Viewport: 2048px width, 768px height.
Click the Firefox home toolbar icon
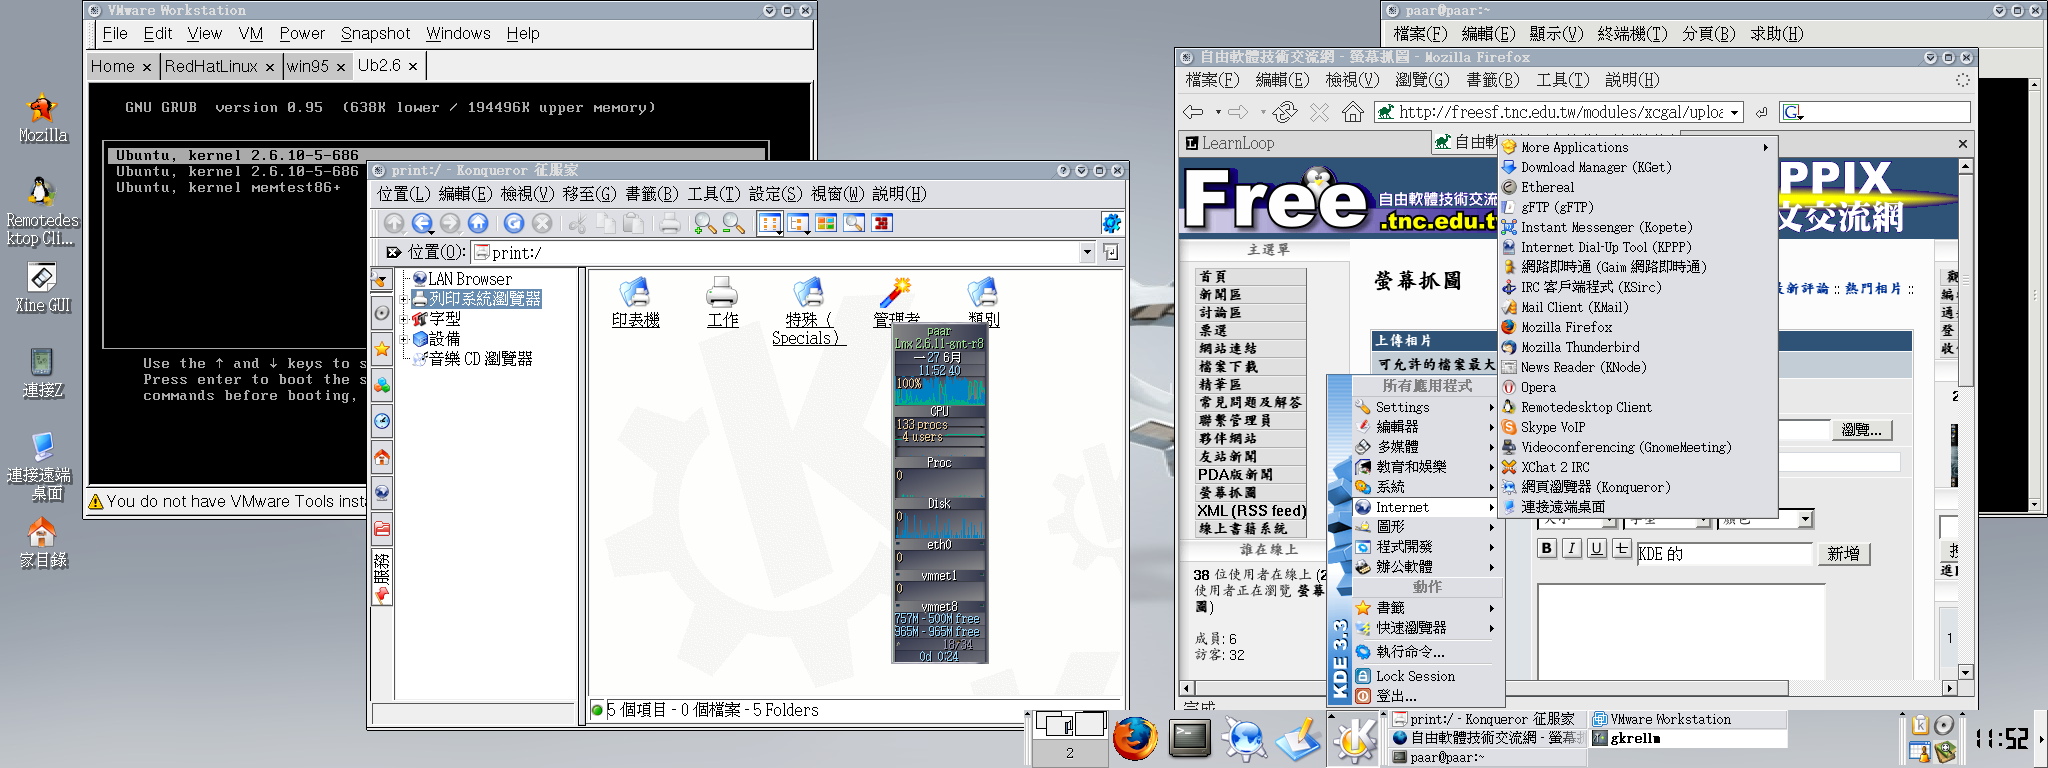pos(1352,112)
